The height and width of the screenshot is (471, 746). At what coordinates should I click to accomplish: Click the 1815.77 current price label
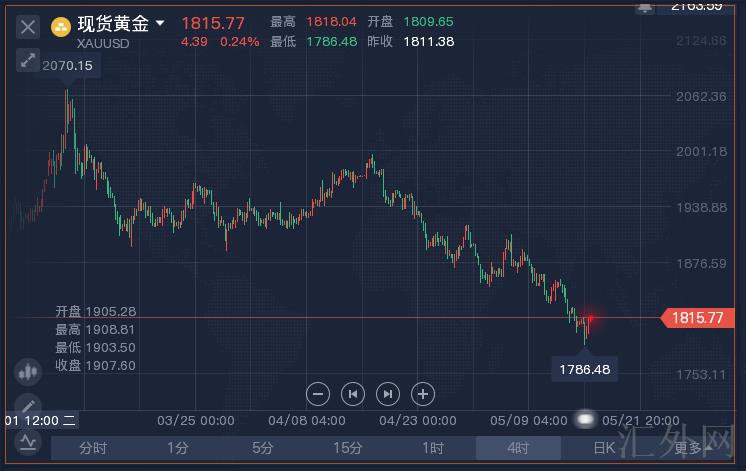click(699, 318)
